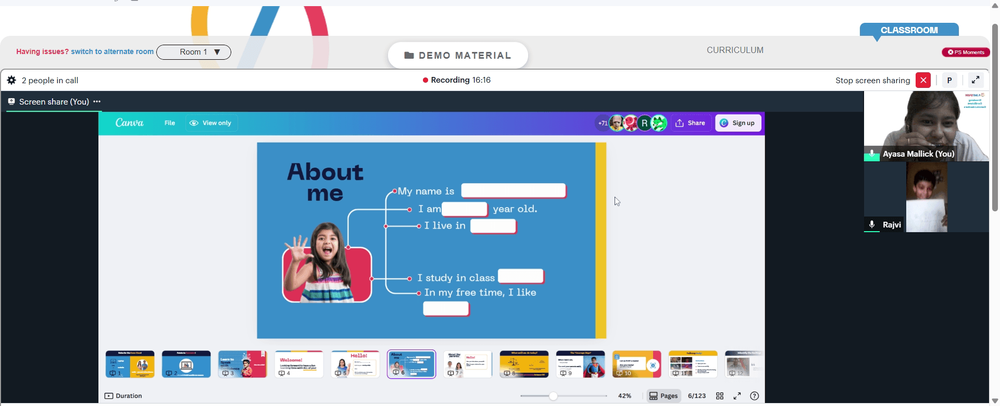
Task: Open the call settings gear icon
Action: (x=11, y=80)
